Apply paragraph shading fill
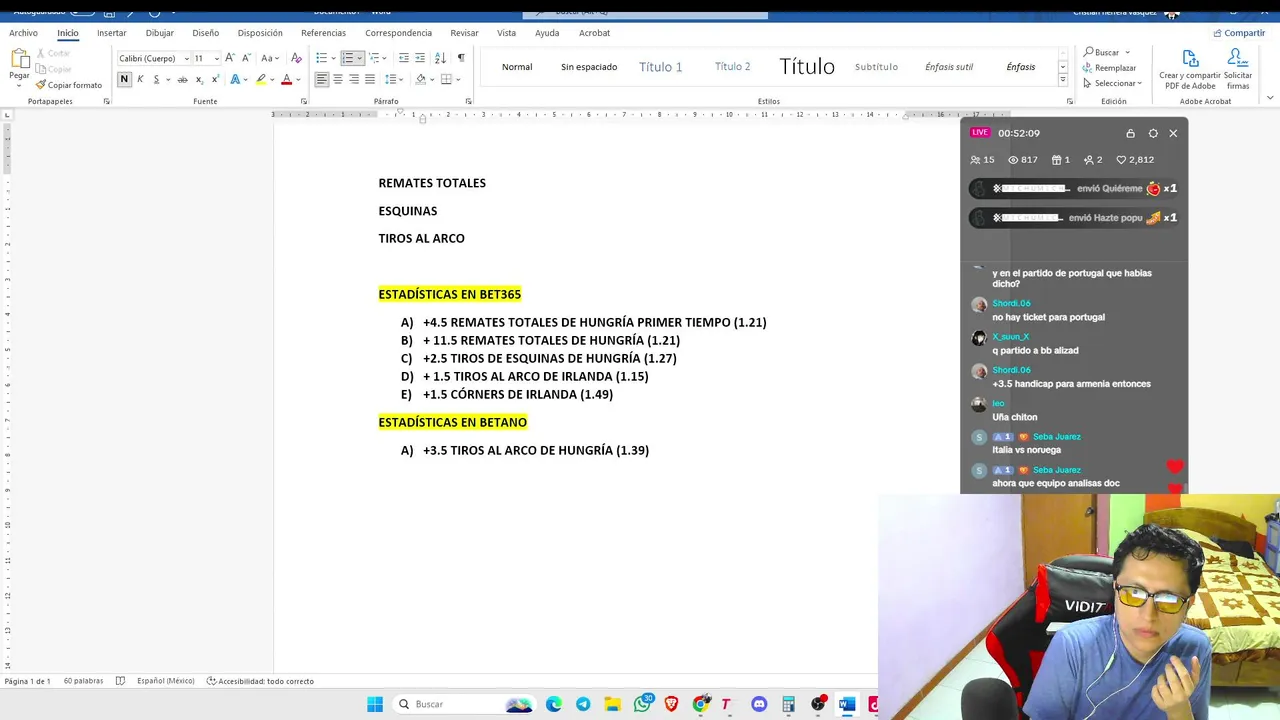 click(420, 79)
